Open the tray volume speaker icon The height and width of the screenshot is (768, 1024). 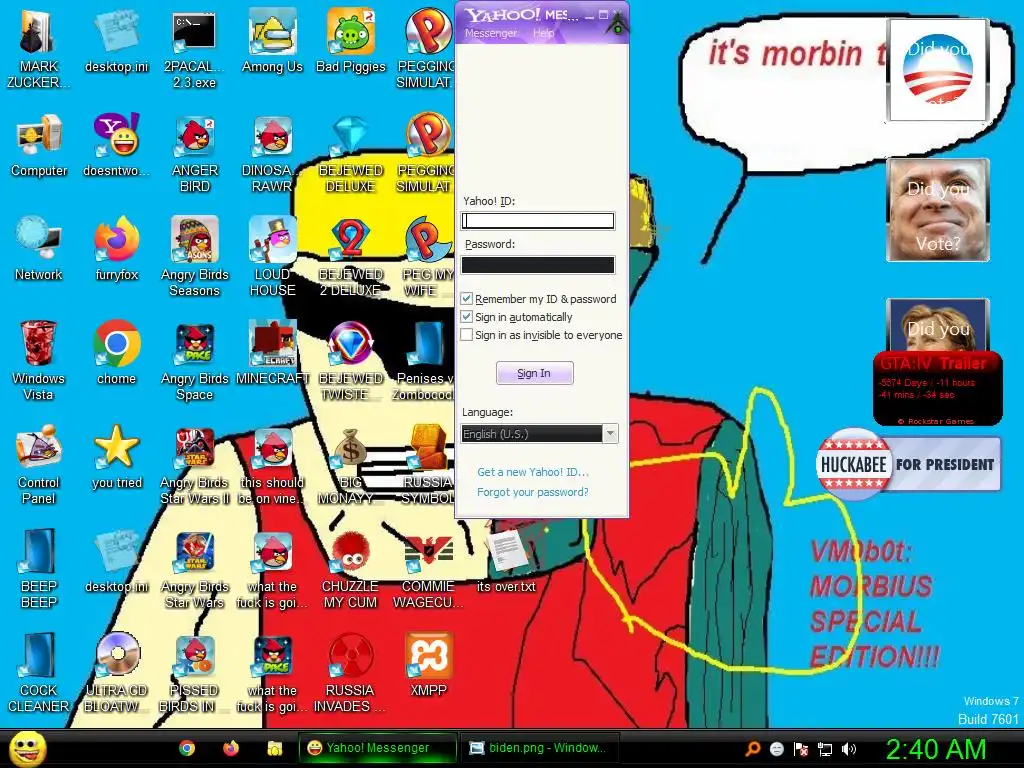coord(849,749)
